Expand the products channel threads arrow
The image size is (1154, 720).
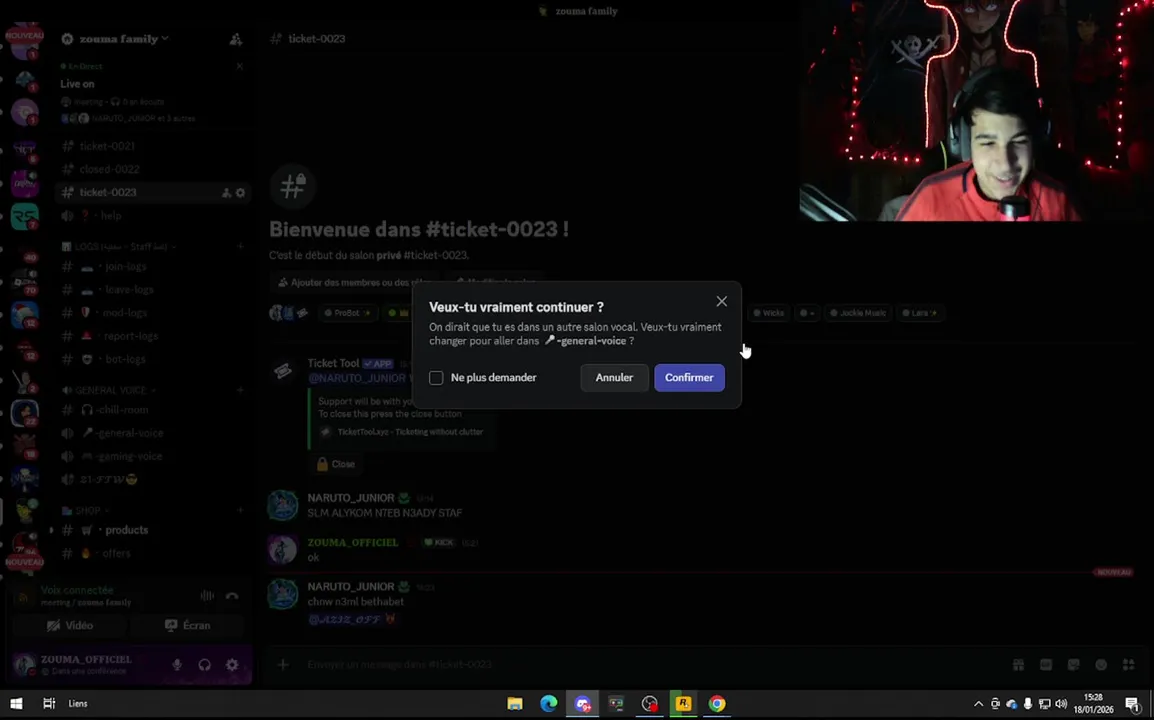52,530
